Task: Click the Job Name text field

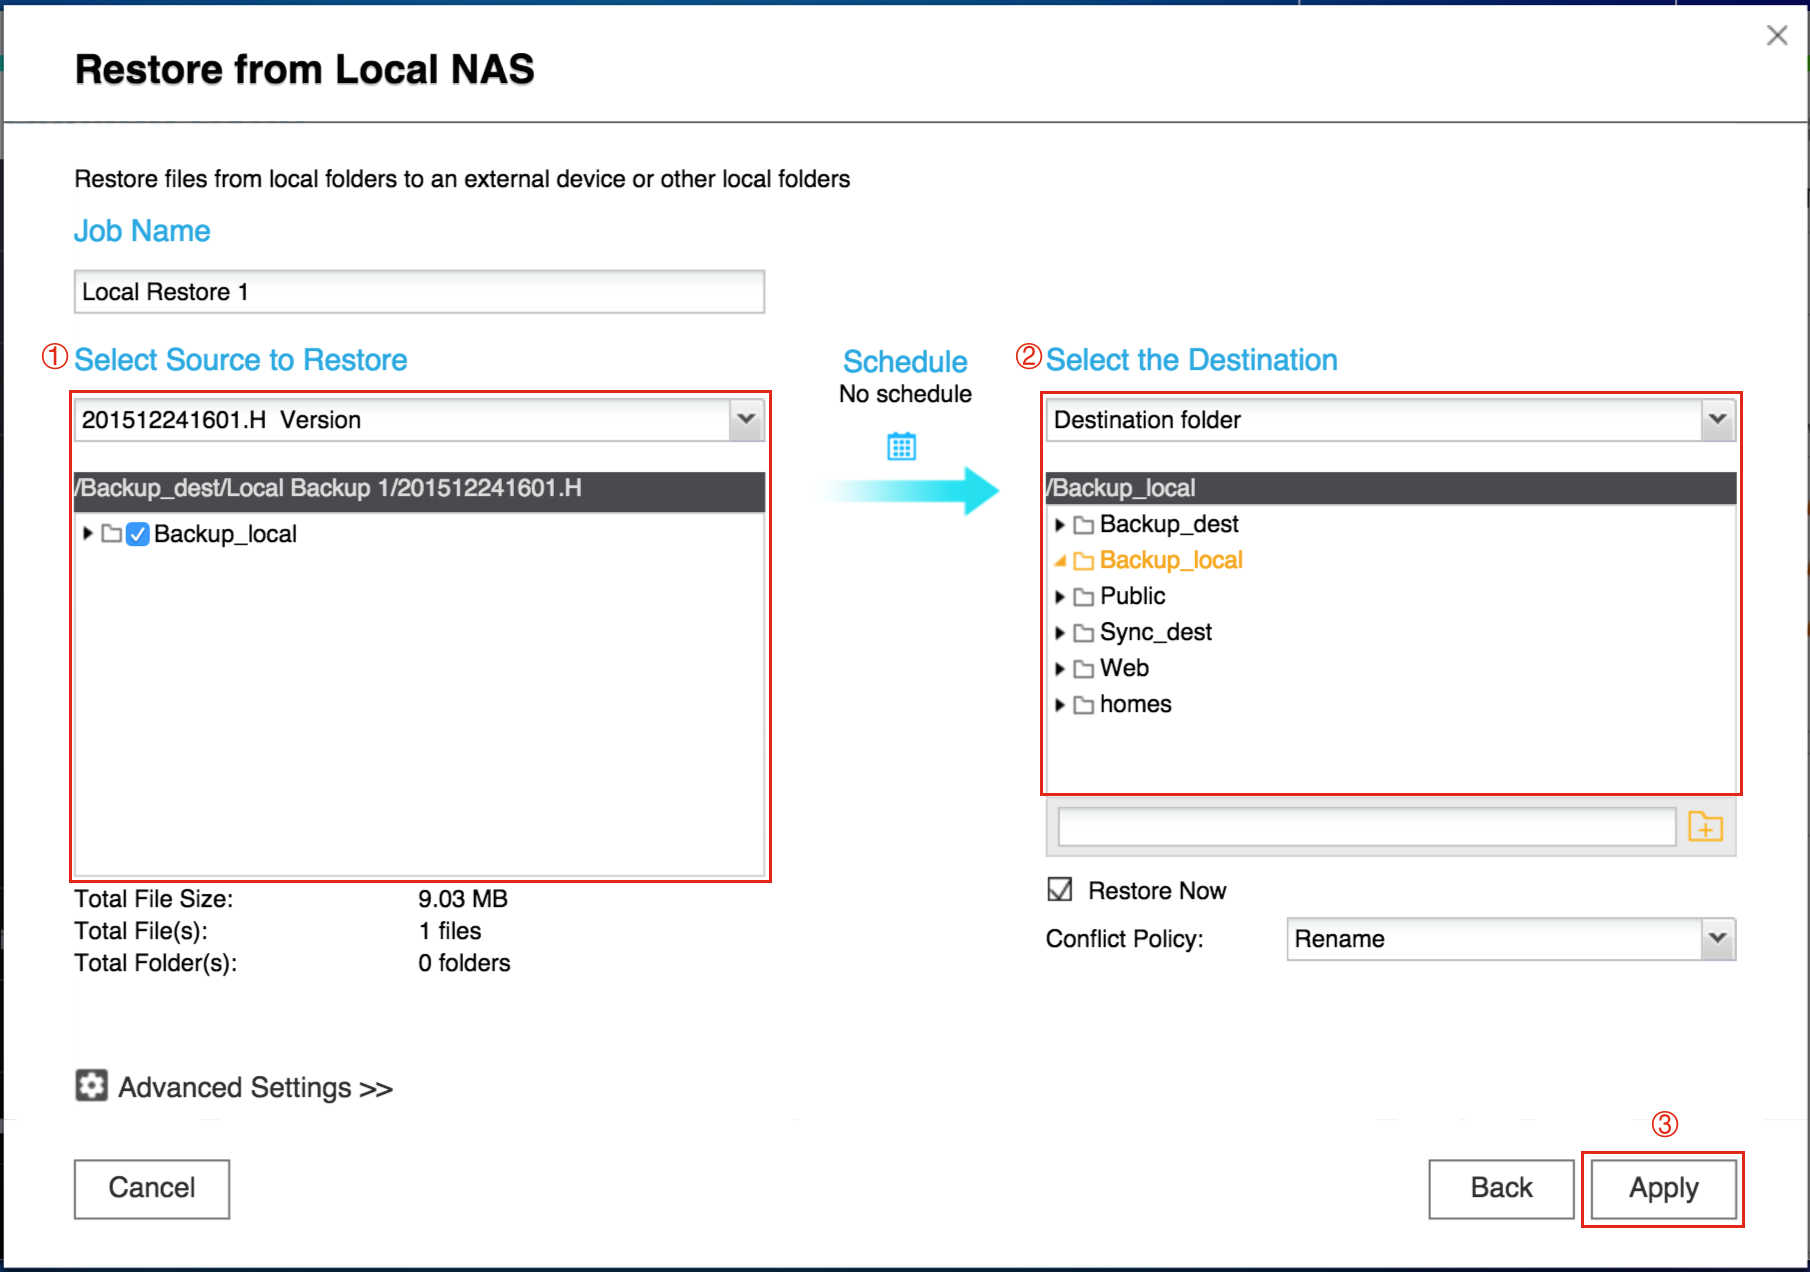Action: [419, 292]
